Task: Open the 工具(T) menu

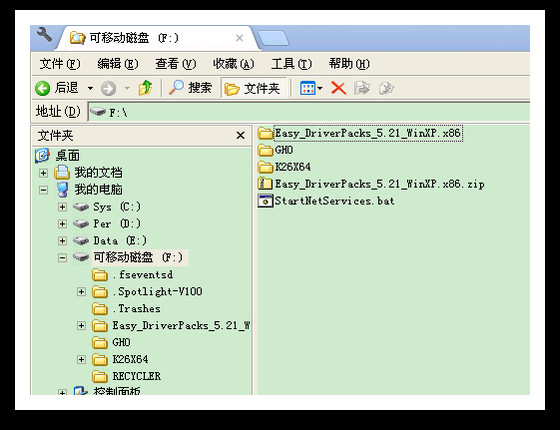Action: click(291, 64)
